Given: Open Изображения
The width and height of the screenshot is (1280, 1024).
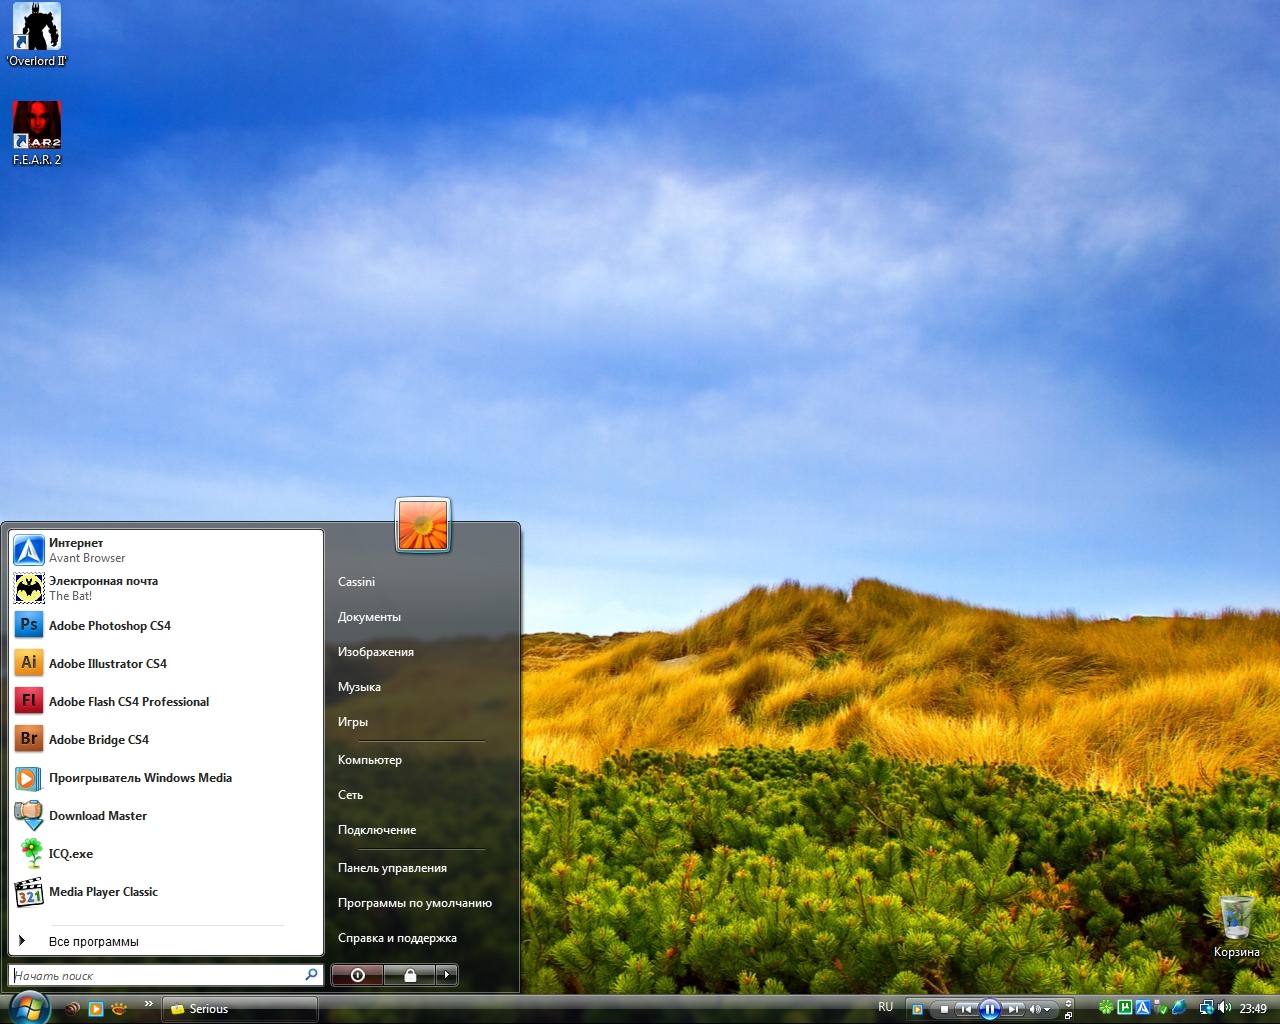Looking at the screenshot, I should 375,652.
